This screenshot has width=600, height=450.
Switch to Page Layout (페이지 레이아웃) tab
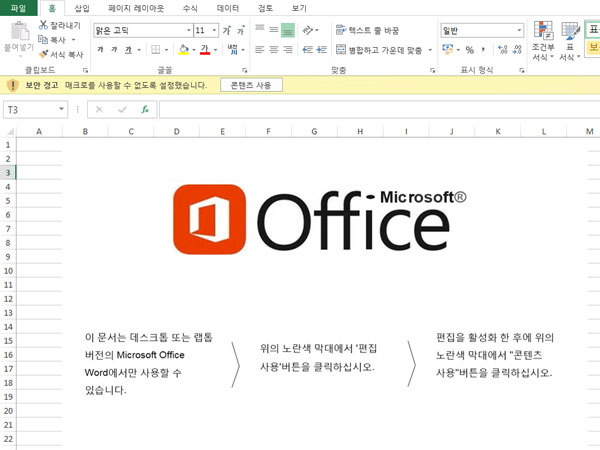(x=136, y=8)
